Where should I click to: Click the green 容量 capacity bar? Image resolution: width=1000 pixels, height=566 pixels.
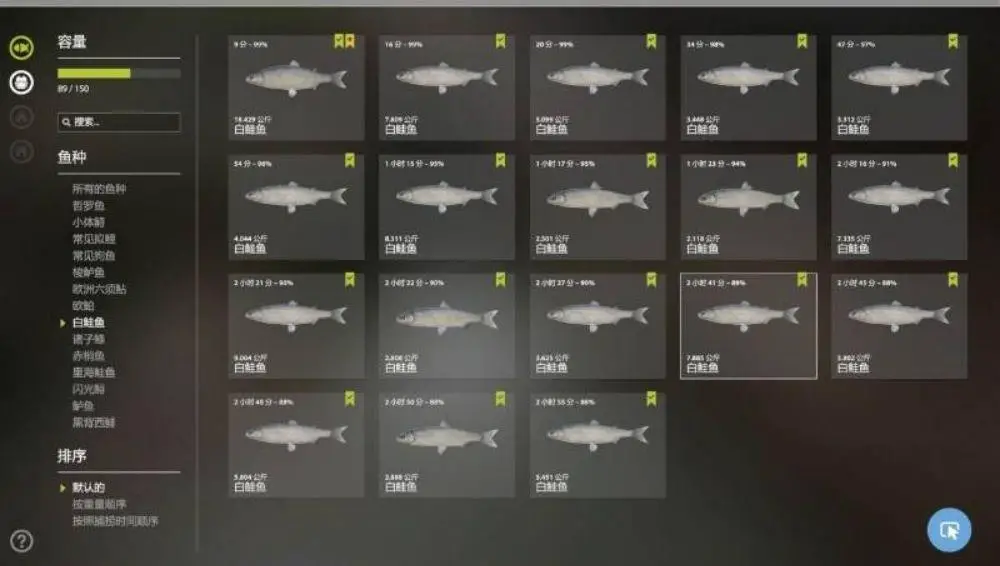119,73
